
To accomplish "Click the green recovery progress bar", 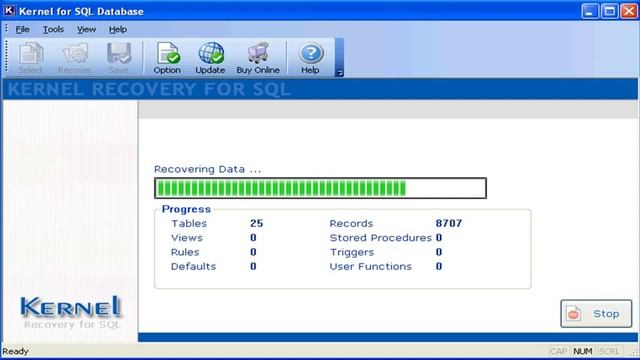I will click(320, 188).
